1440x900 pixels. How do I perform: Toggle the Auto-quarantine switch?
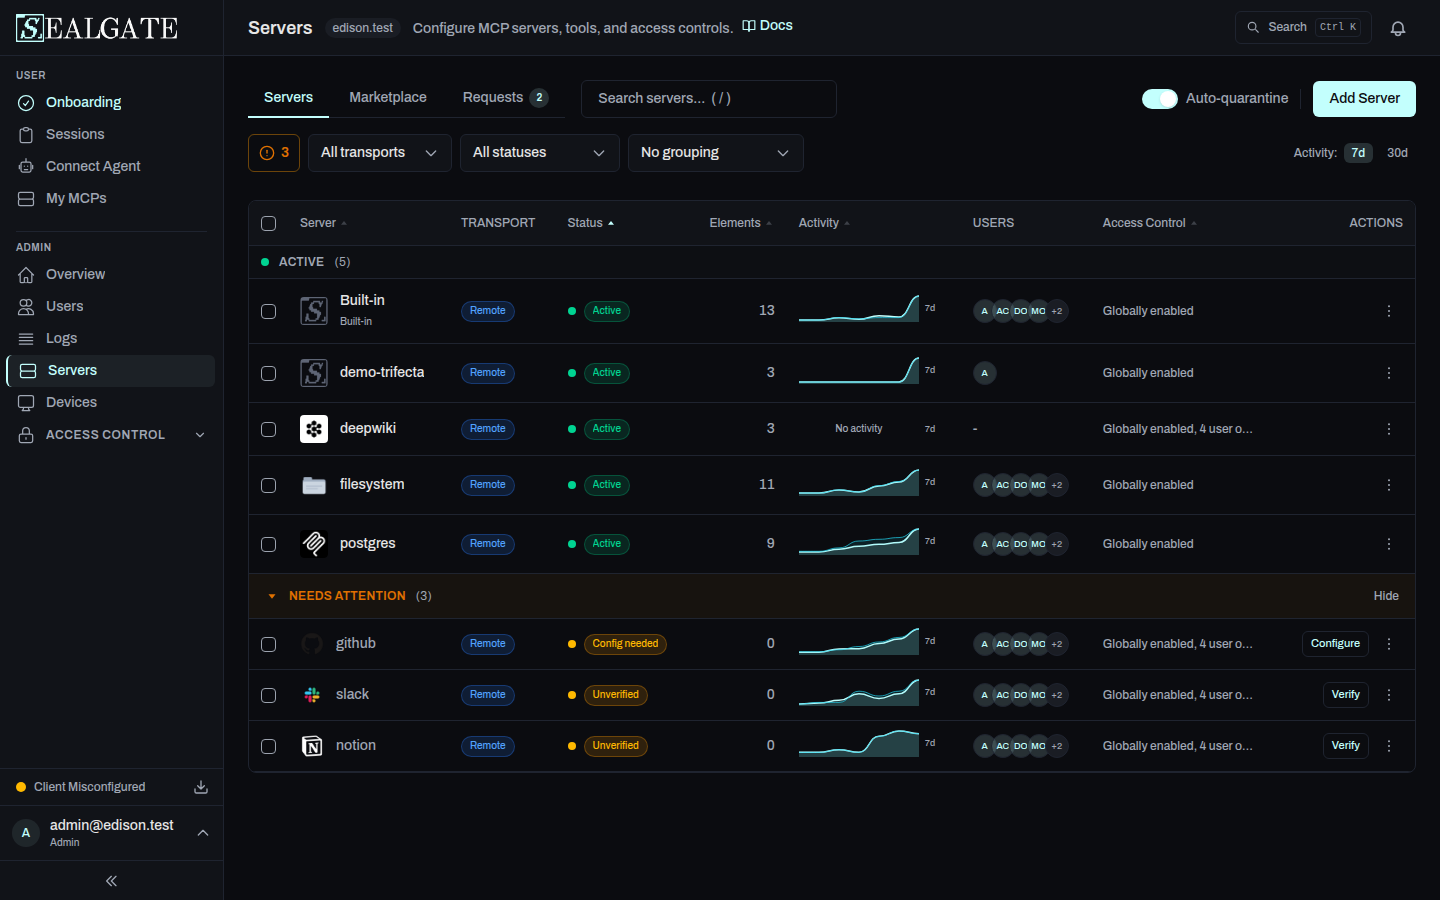coord(1160,98)
